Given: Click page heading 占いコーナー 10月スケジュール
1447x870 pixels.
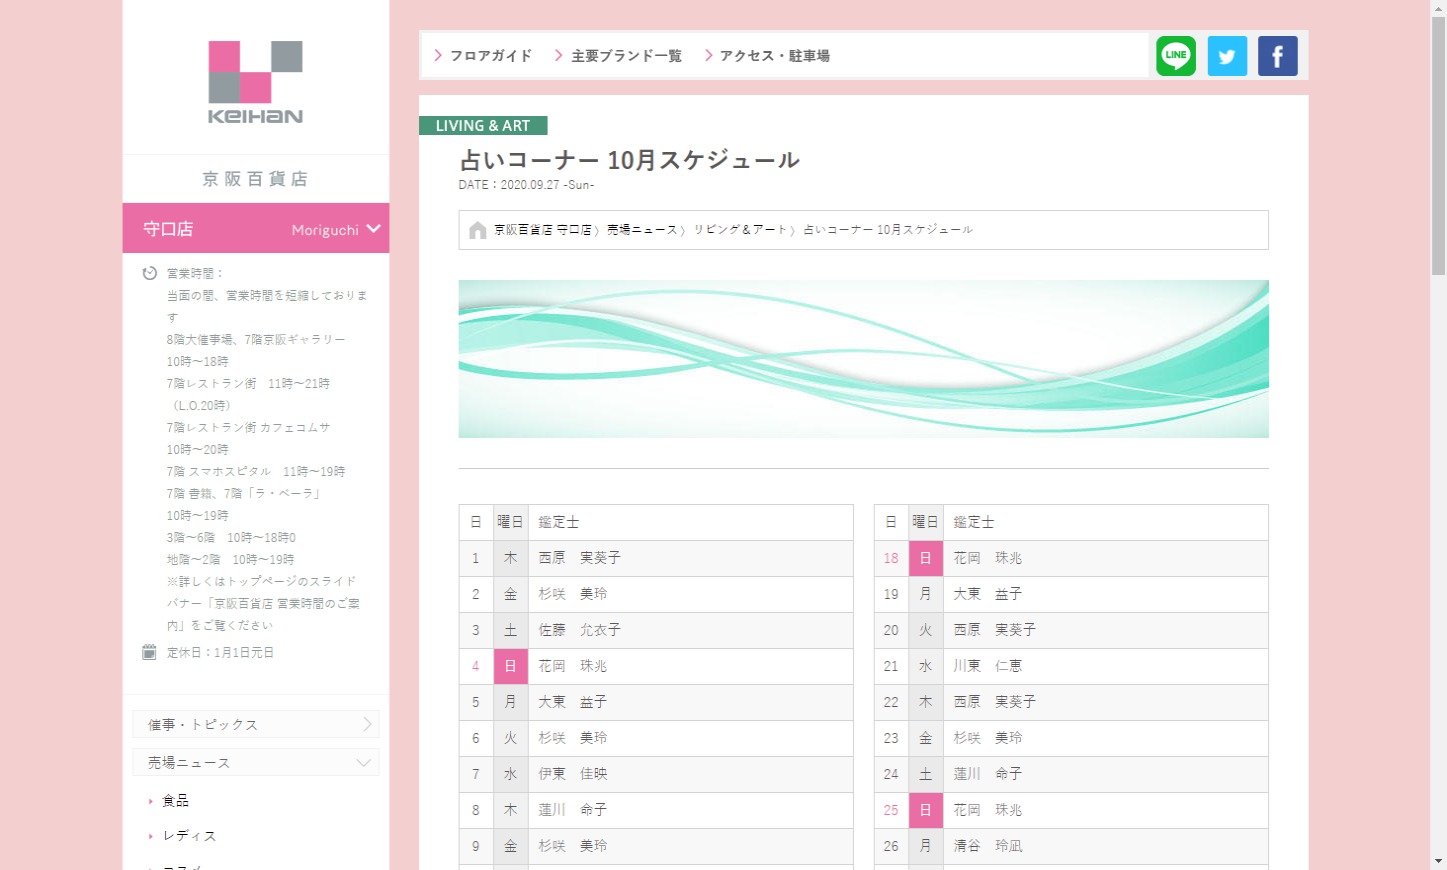Looking at the screenshot, I should pos(630,160).
